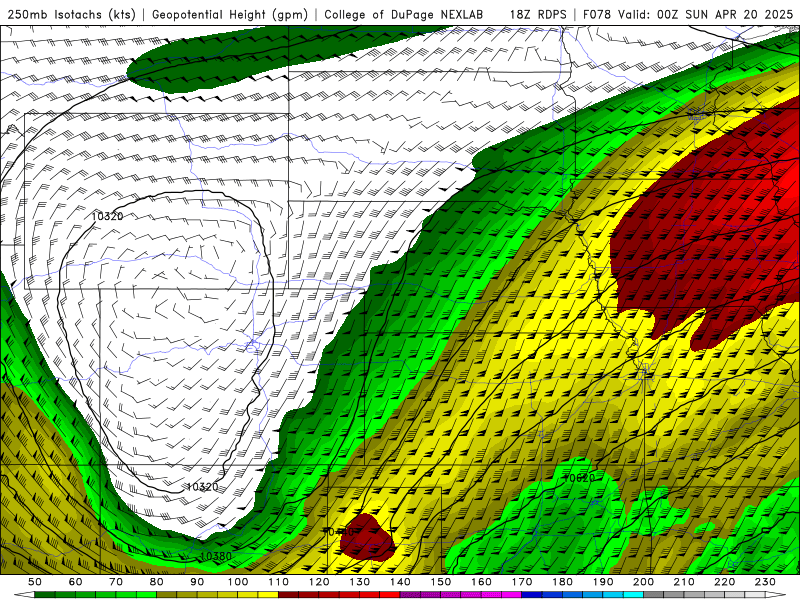Click the '160' value on the color scale

point(481,582)
